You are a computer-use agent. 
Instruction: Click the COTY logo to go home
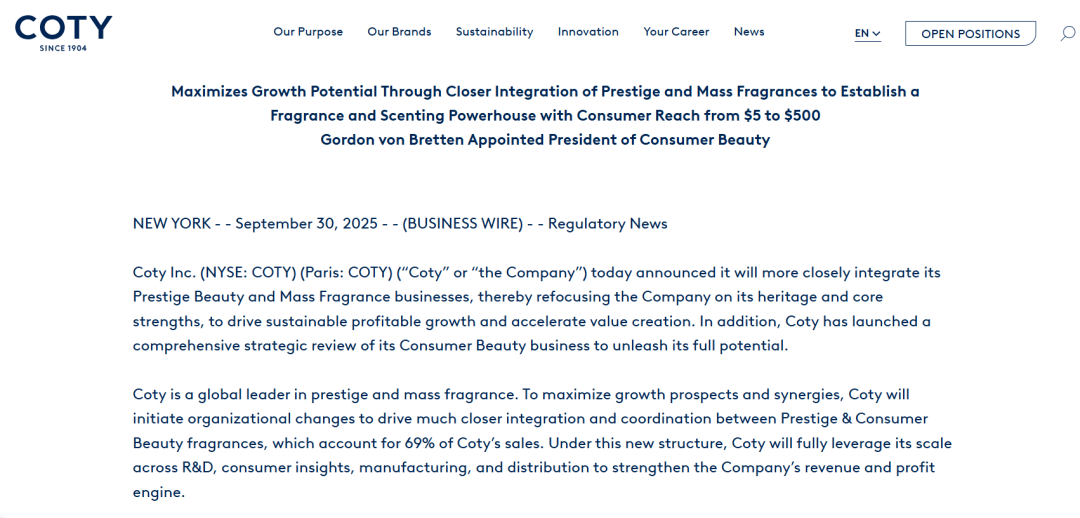(x=63, y=32)
